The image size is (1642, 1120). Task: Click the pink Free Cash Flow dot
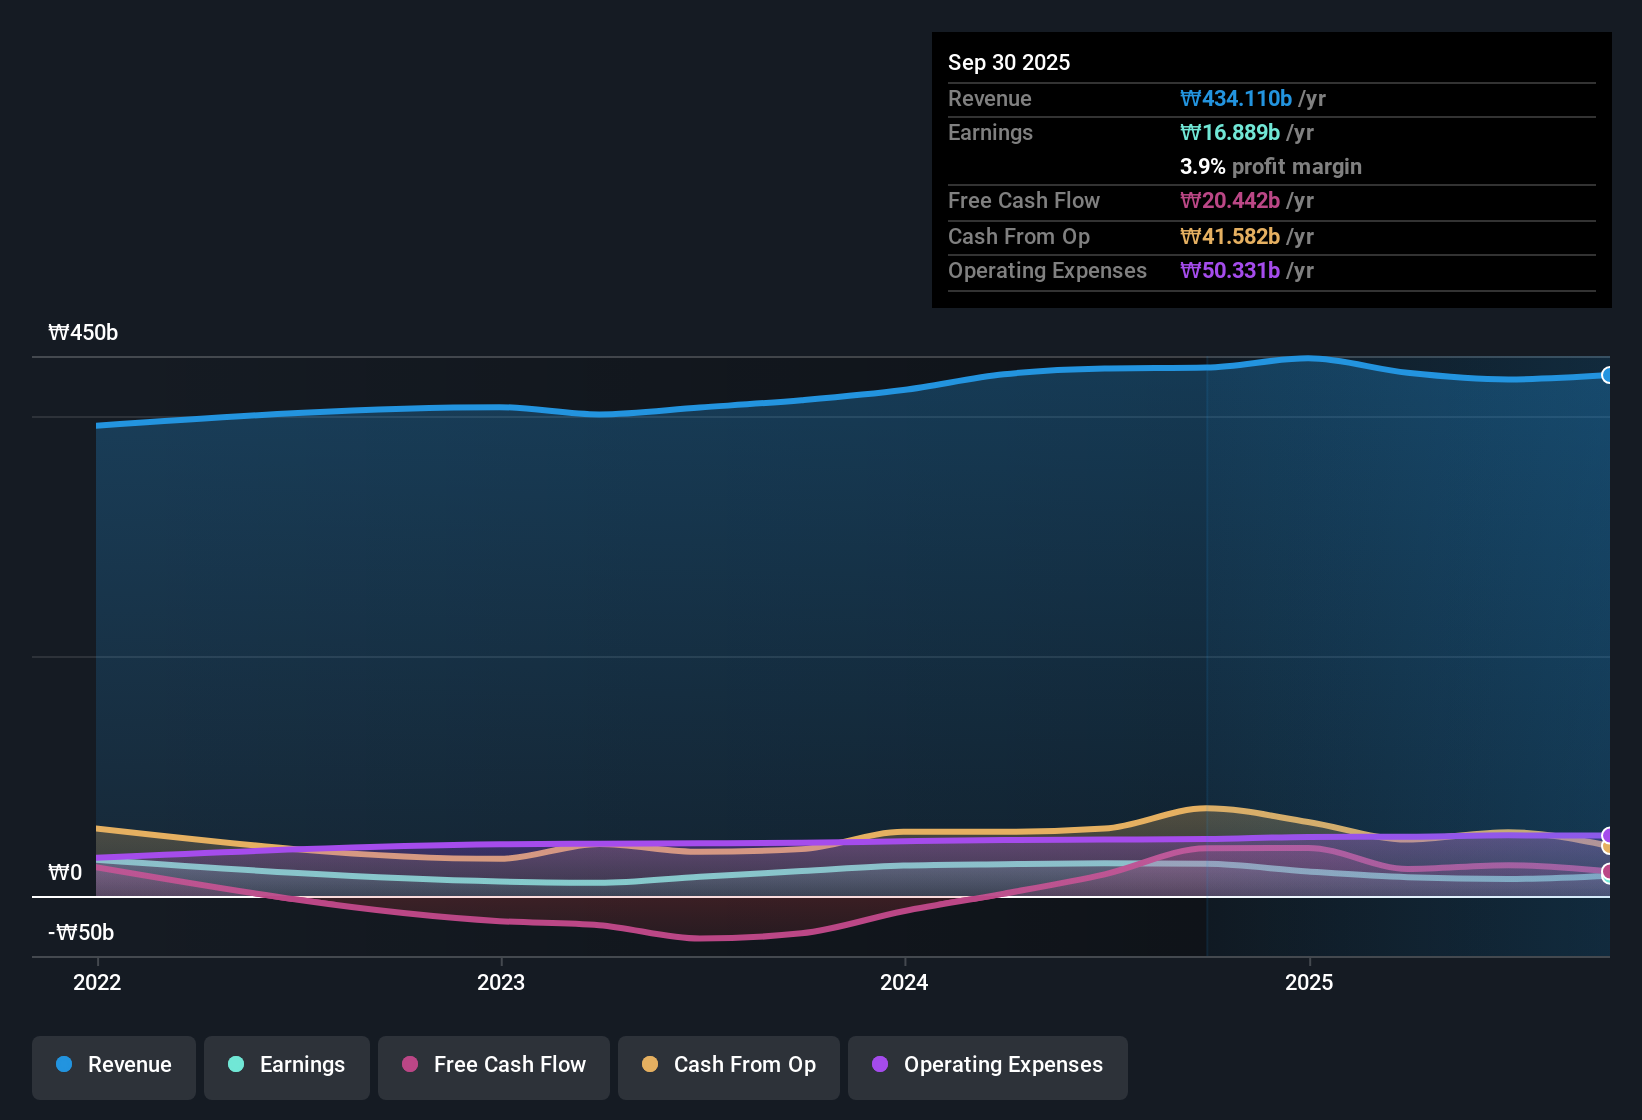point(410,1065)
